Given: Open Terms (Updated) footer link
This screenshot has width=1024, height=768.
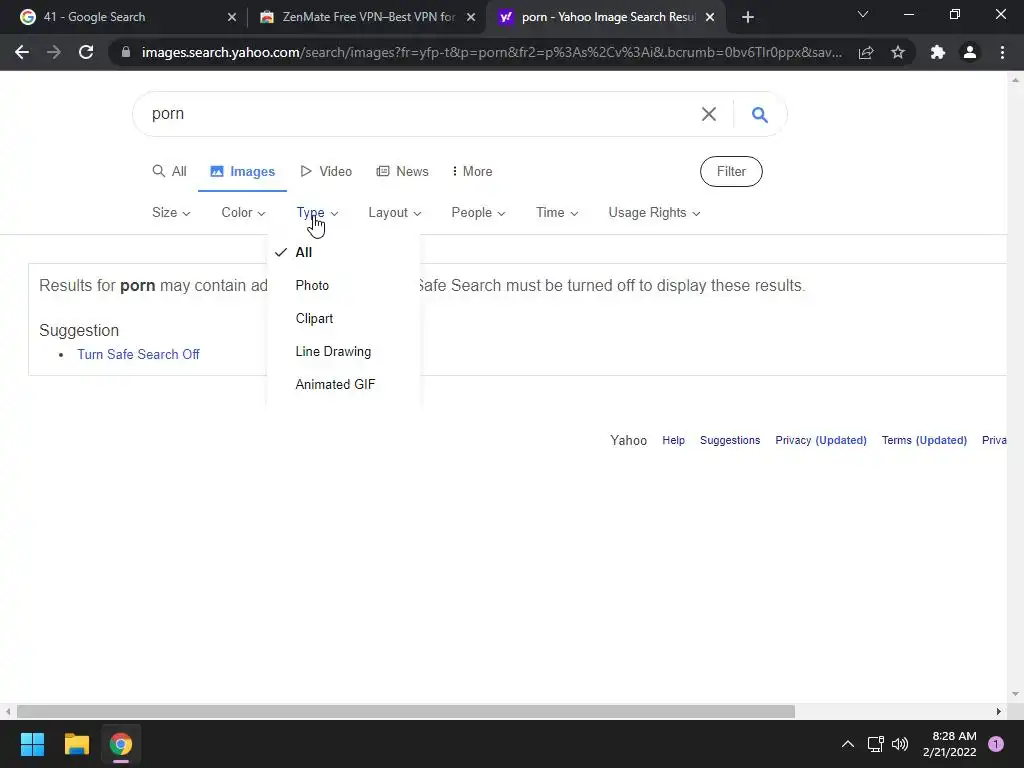Looking at the screenshot, I should pyautogui.click(x=924, y=440).
